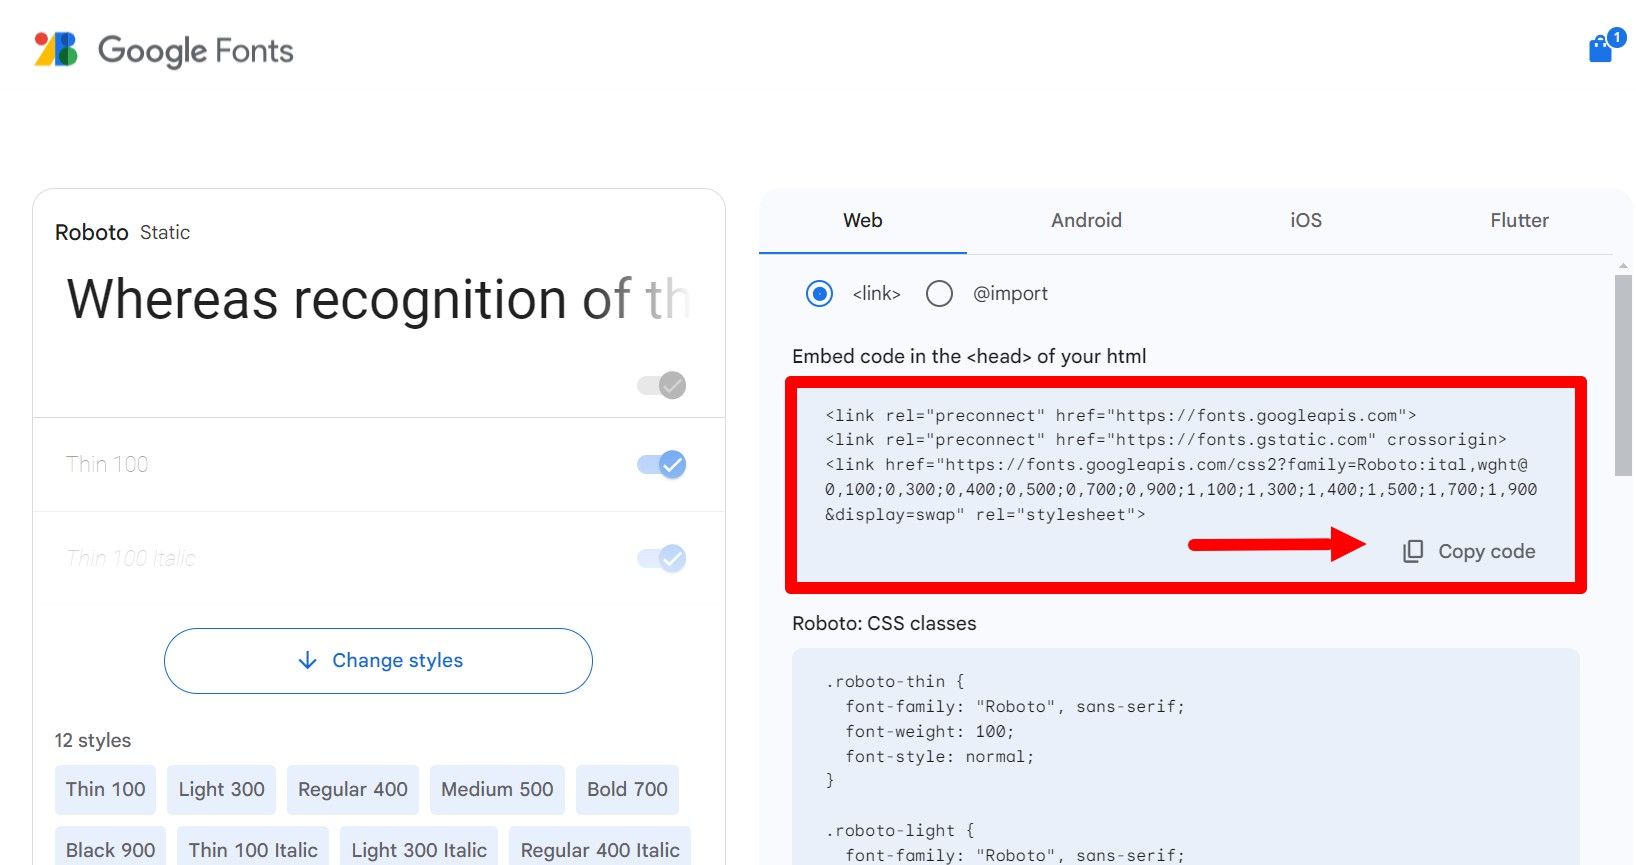Toggle the Thin 100 style switch

(661, 464)
